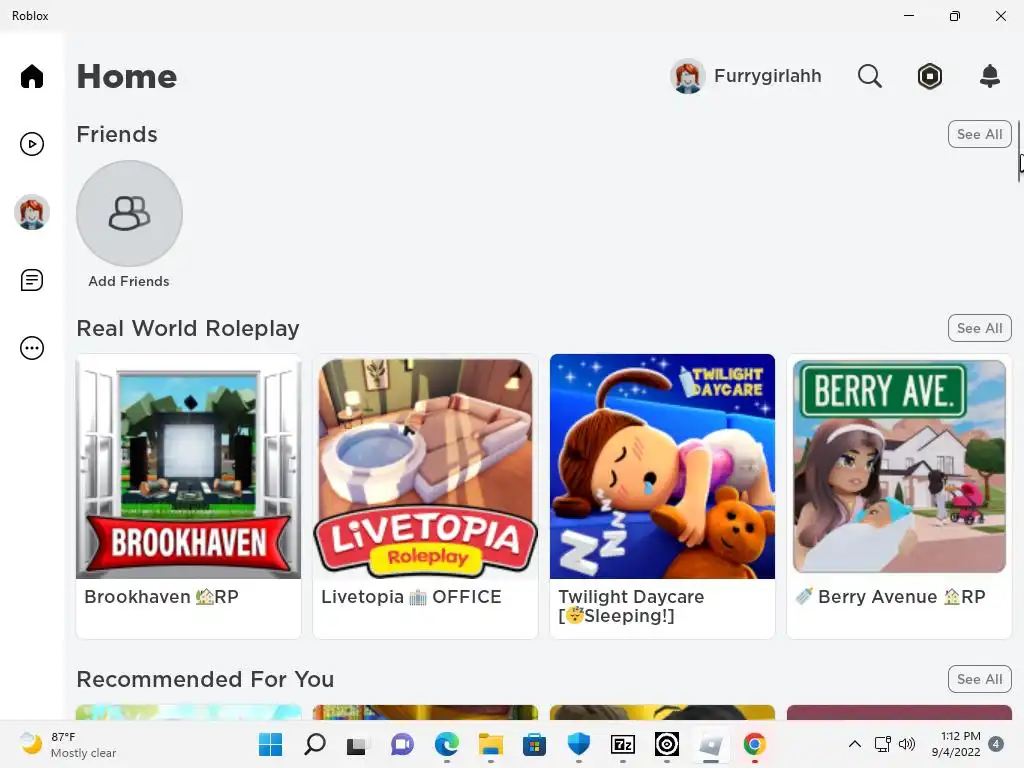Open Google Chrome from taskbar
Screen dimensions: 1024x768
tap(754, 744)
